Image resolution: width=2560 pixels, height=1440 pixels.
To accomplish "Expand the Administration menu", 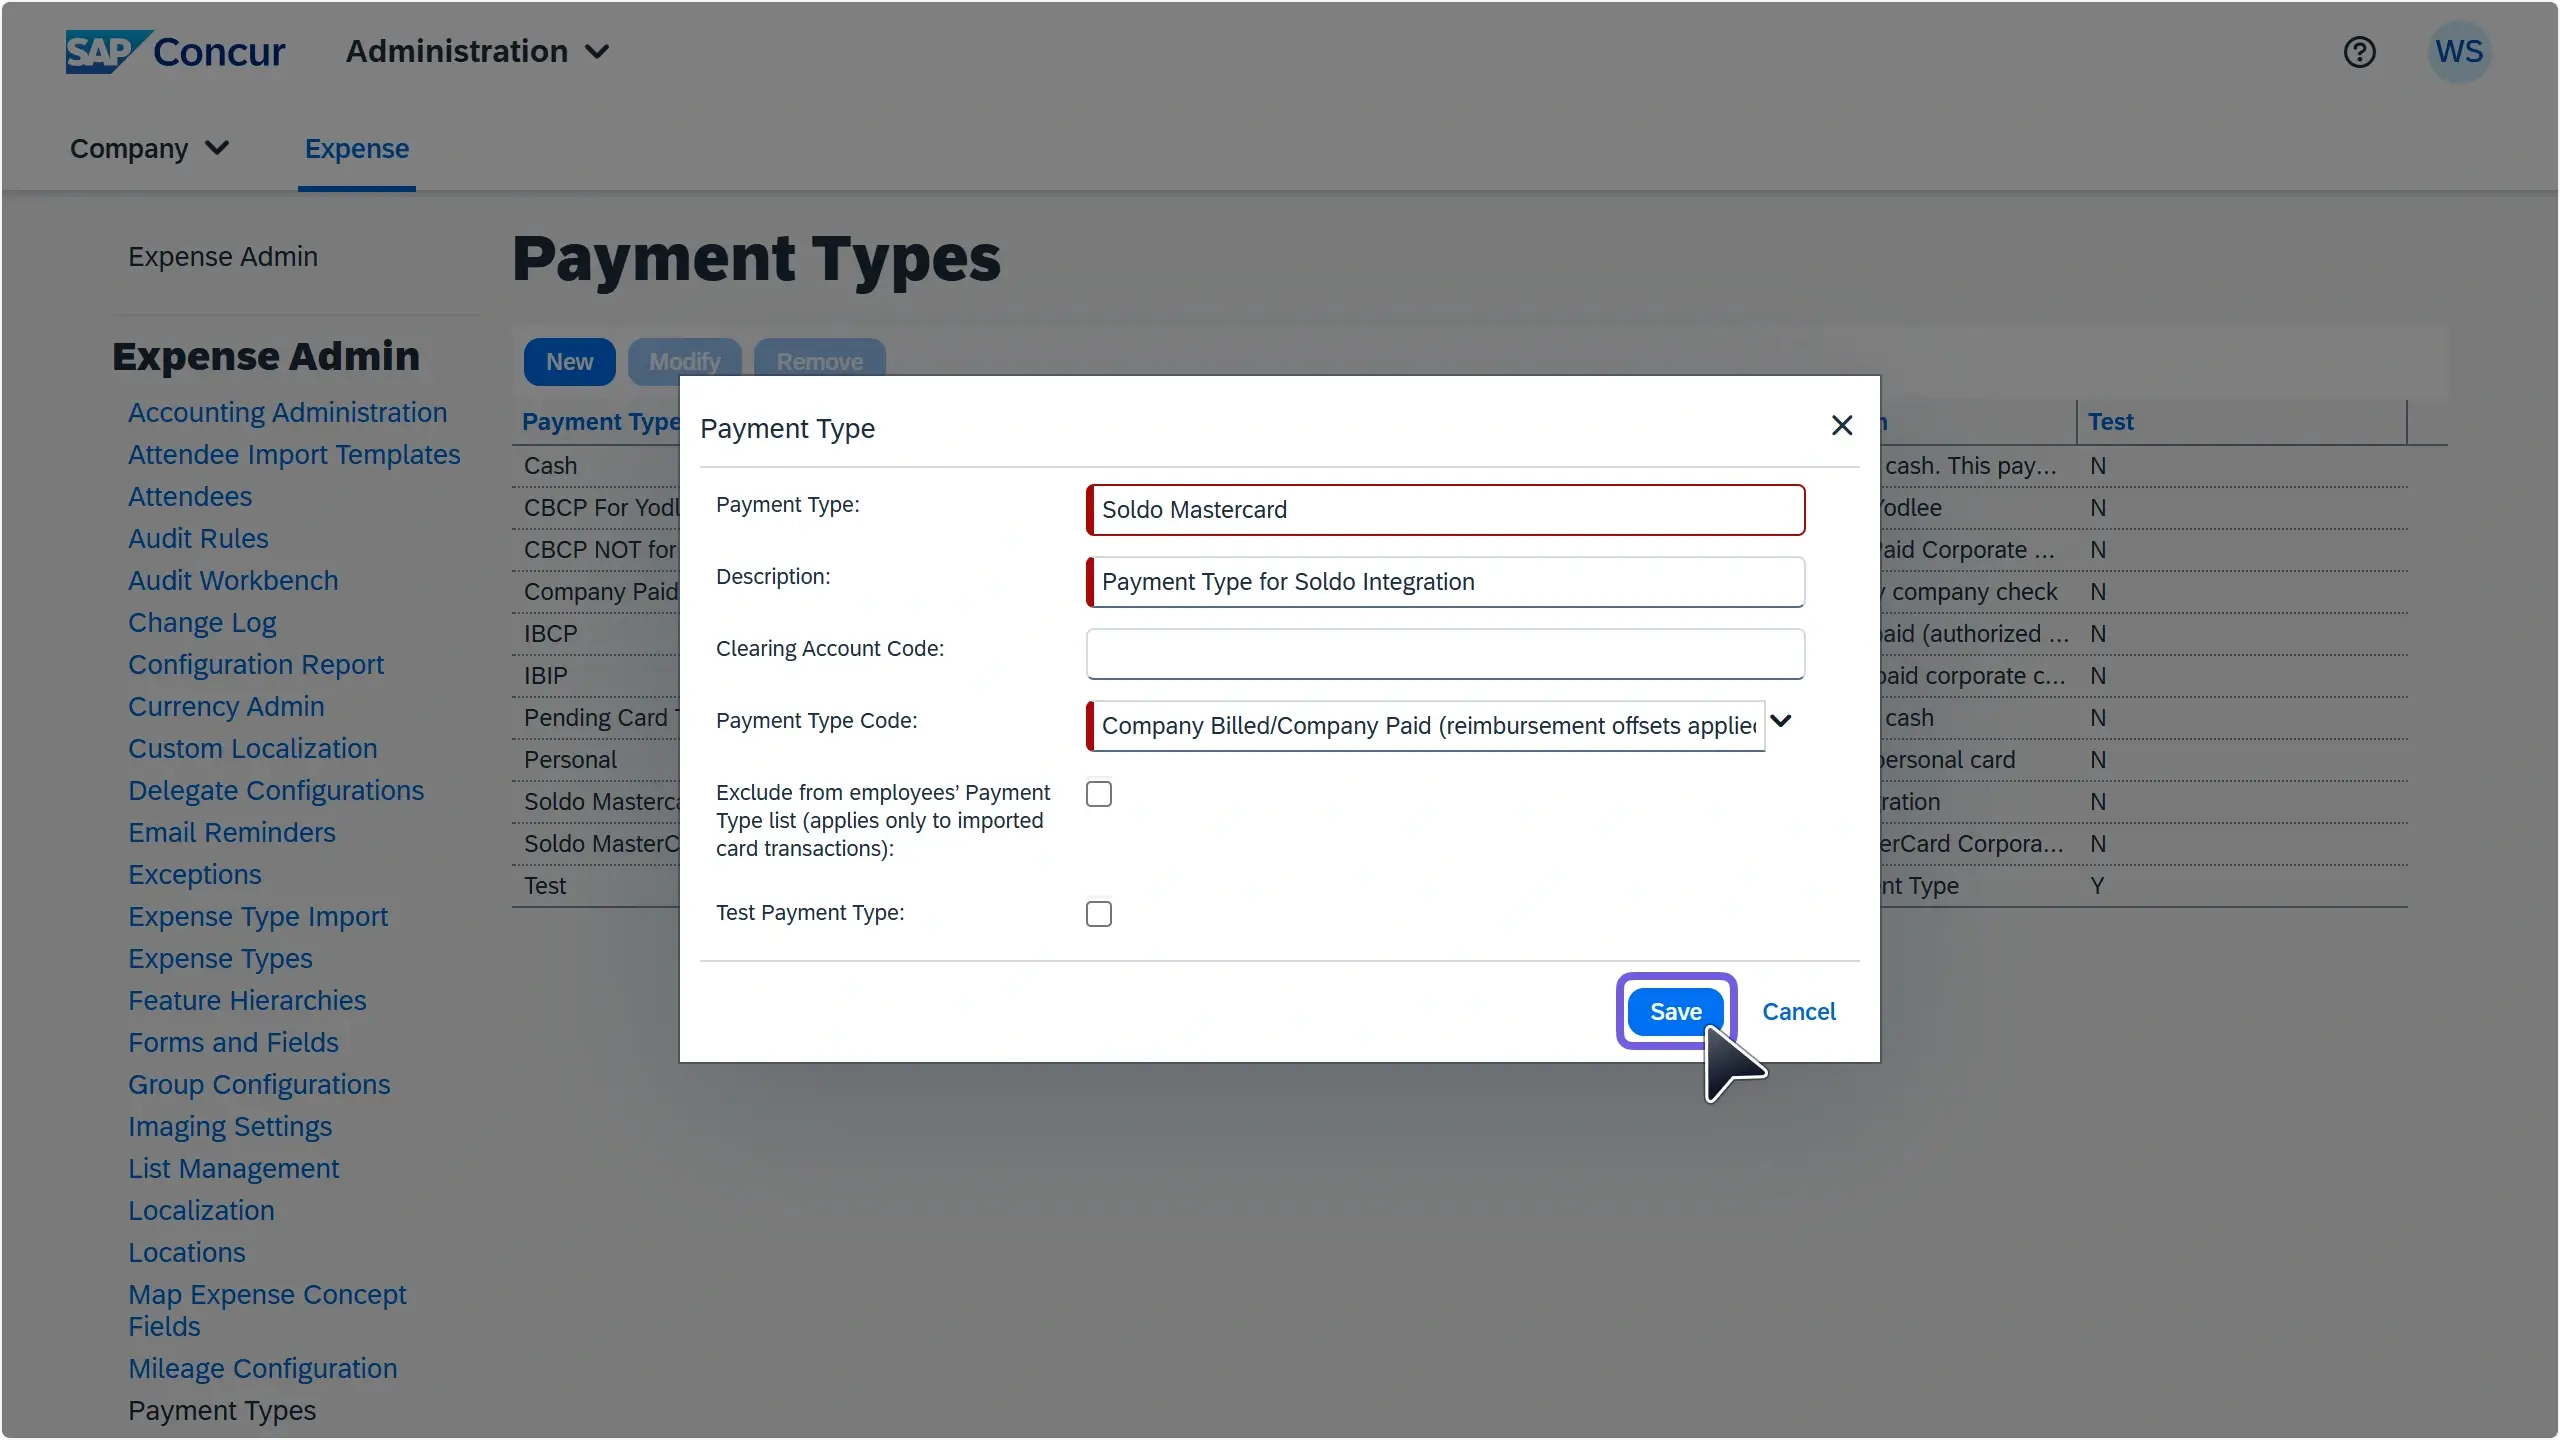I will coord(477,51).
